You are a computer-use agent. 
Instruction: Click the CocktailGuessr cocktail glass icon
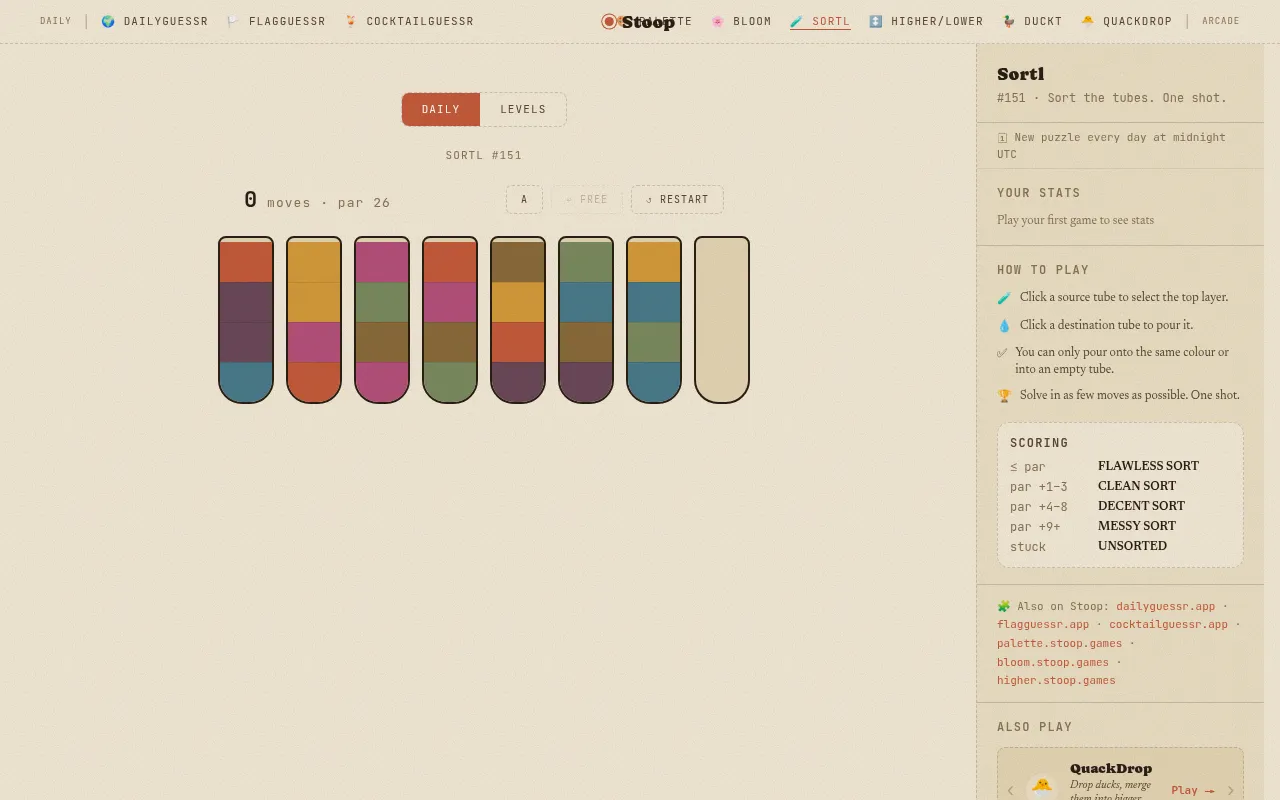tap(351, 21)
